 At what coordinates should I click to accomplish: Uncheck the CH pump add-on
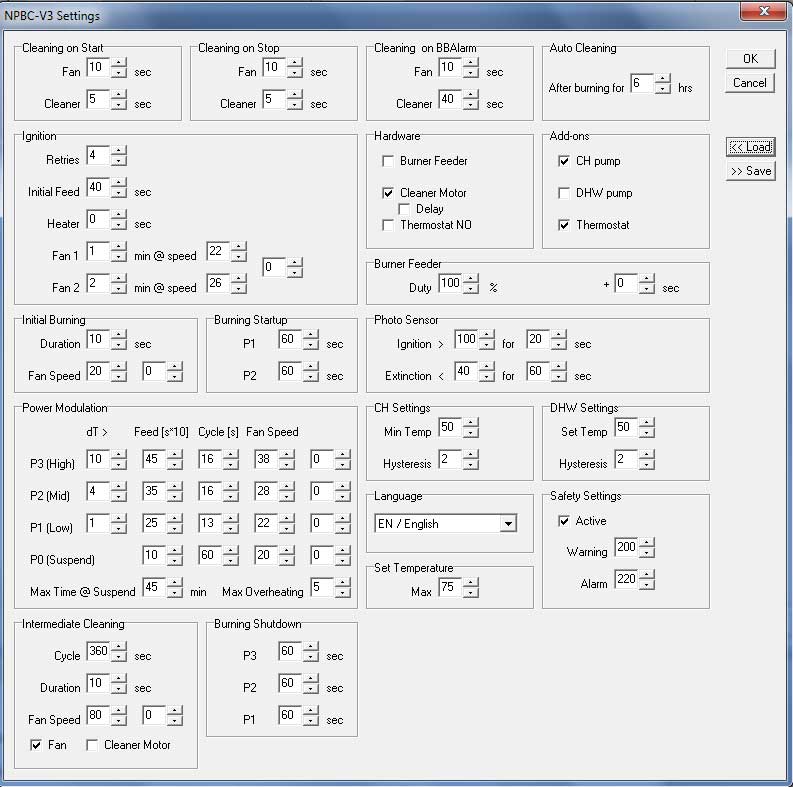pos(564,161)
